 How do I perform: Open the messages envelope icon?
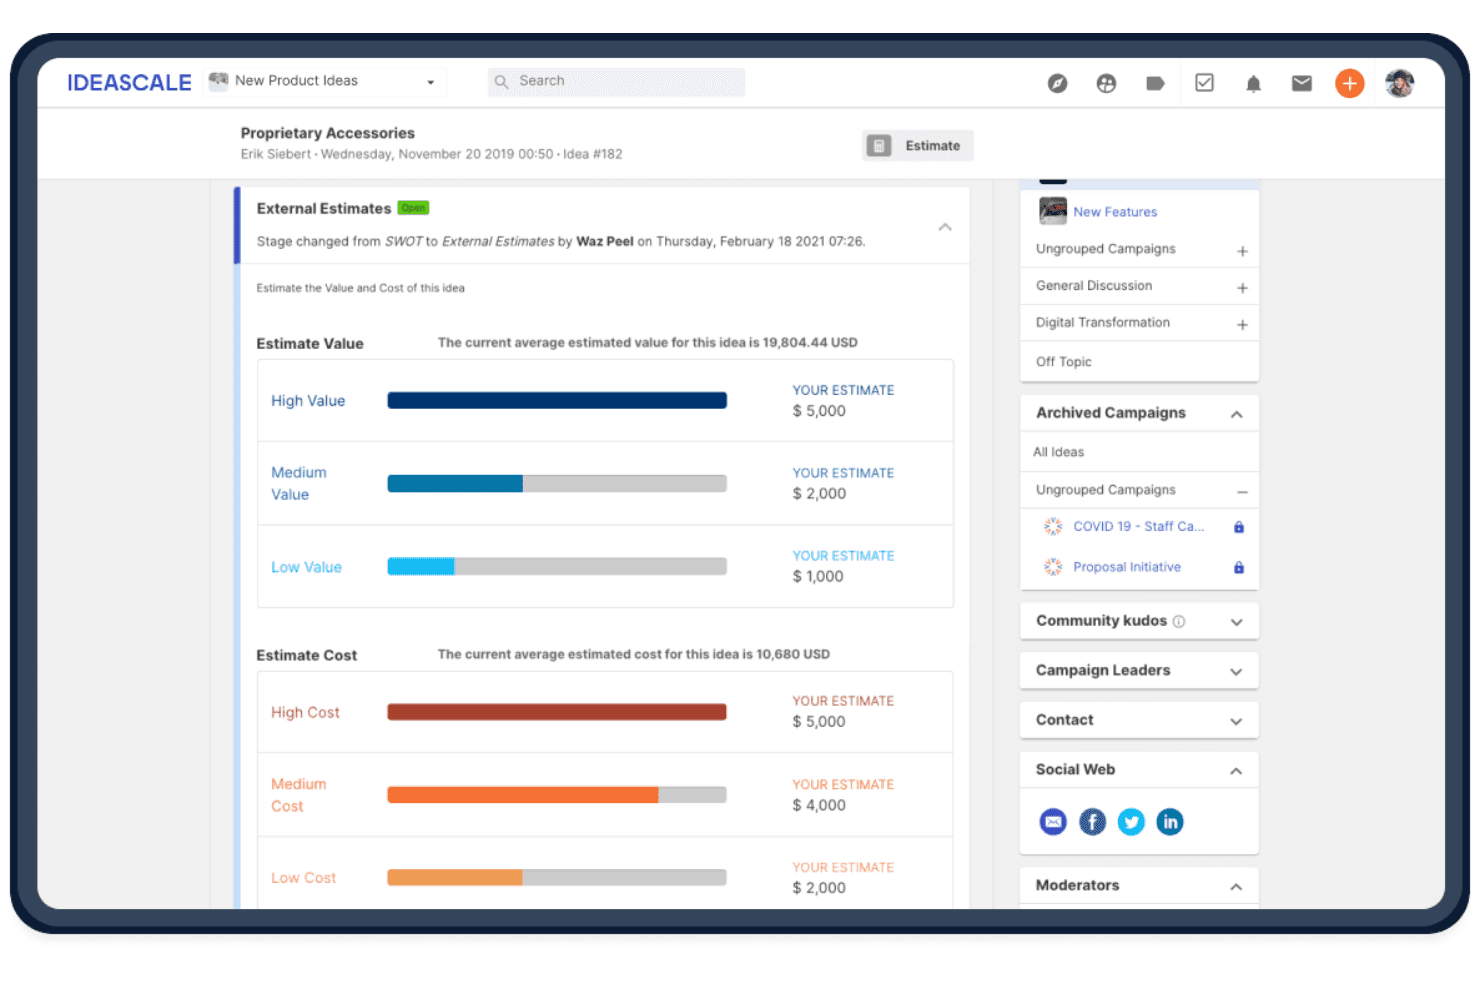[x=1301, y=83]
